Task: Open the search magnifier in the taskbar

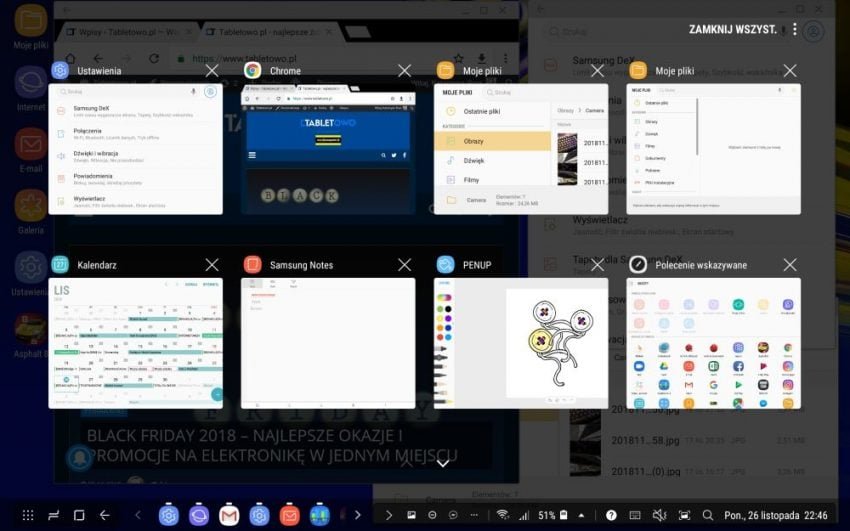Action: pos(707,515)
